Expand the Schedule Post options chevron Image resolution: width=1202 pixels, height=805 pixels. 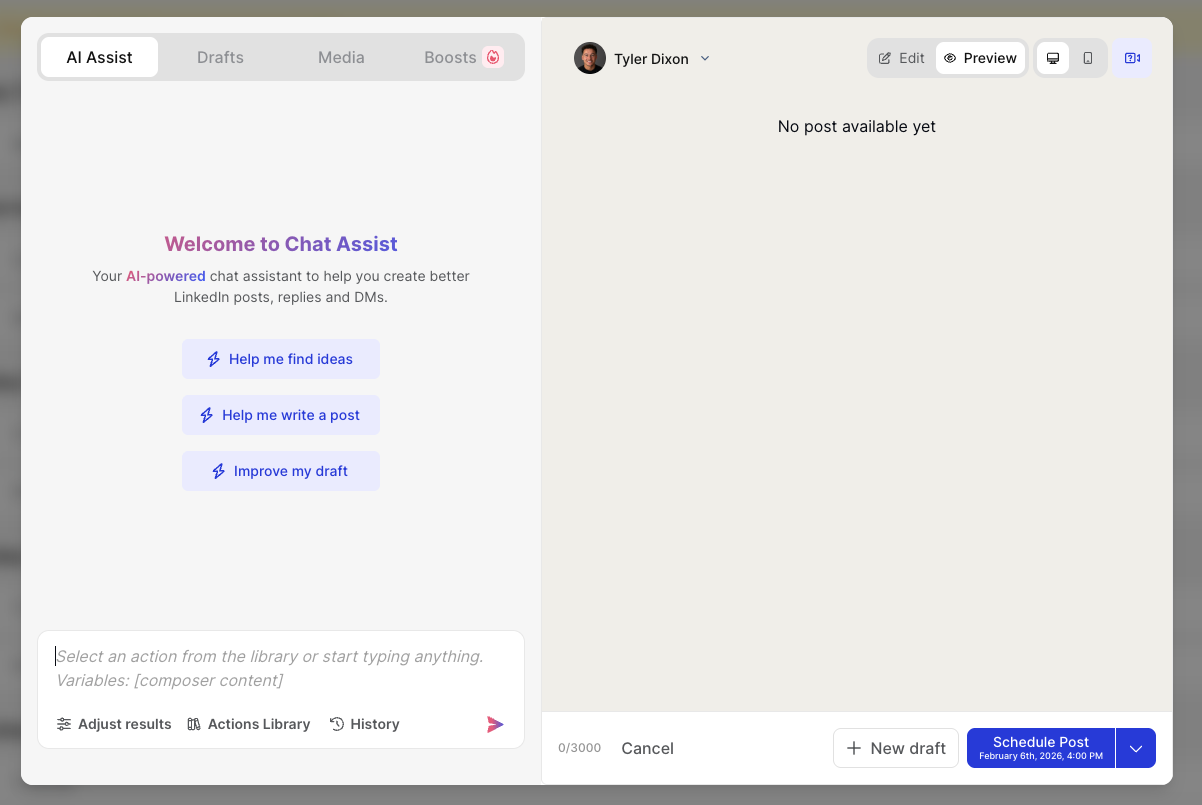click(1136, 747)
